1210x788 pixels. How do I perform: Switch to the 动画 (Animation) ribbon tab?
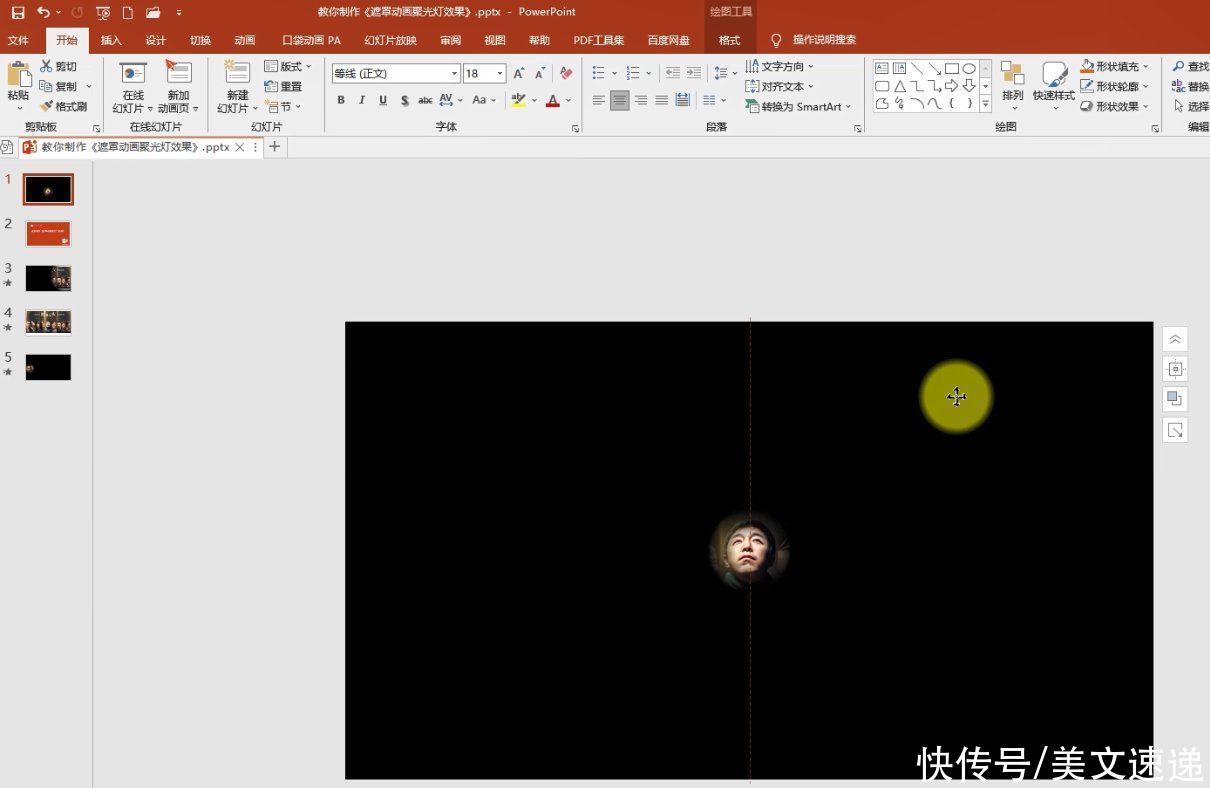tap(244, 40)
